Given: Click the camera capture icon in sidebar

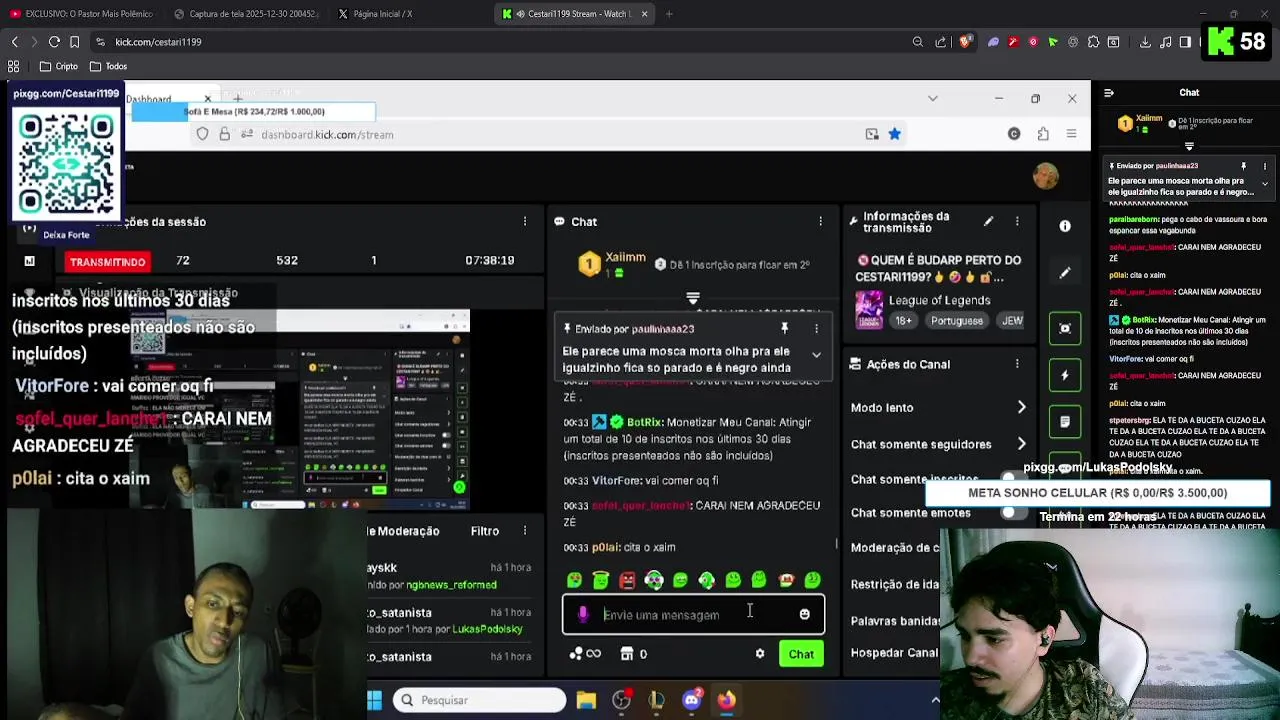Looking at the screenshot, I should (x=1065, y=328).
